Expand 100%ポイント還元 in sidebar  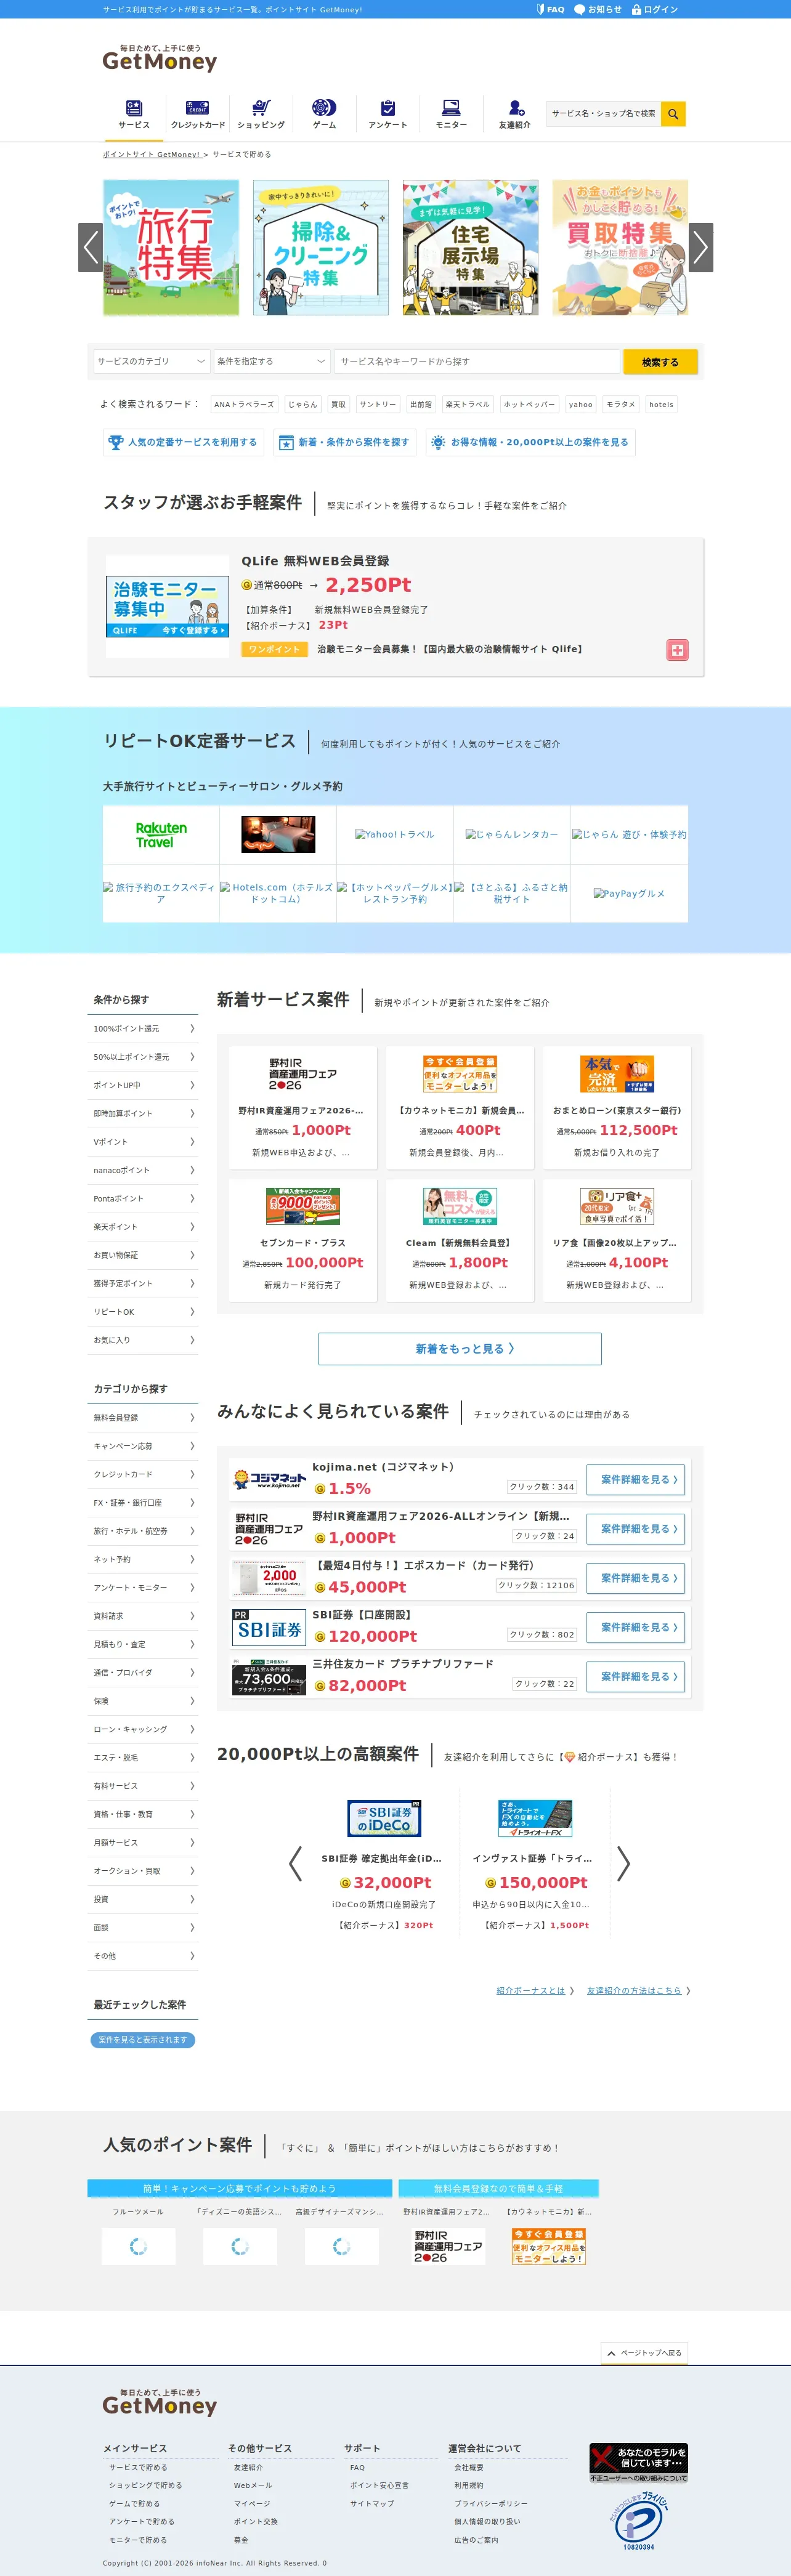pyautogui.click(x=143, y=1029)
